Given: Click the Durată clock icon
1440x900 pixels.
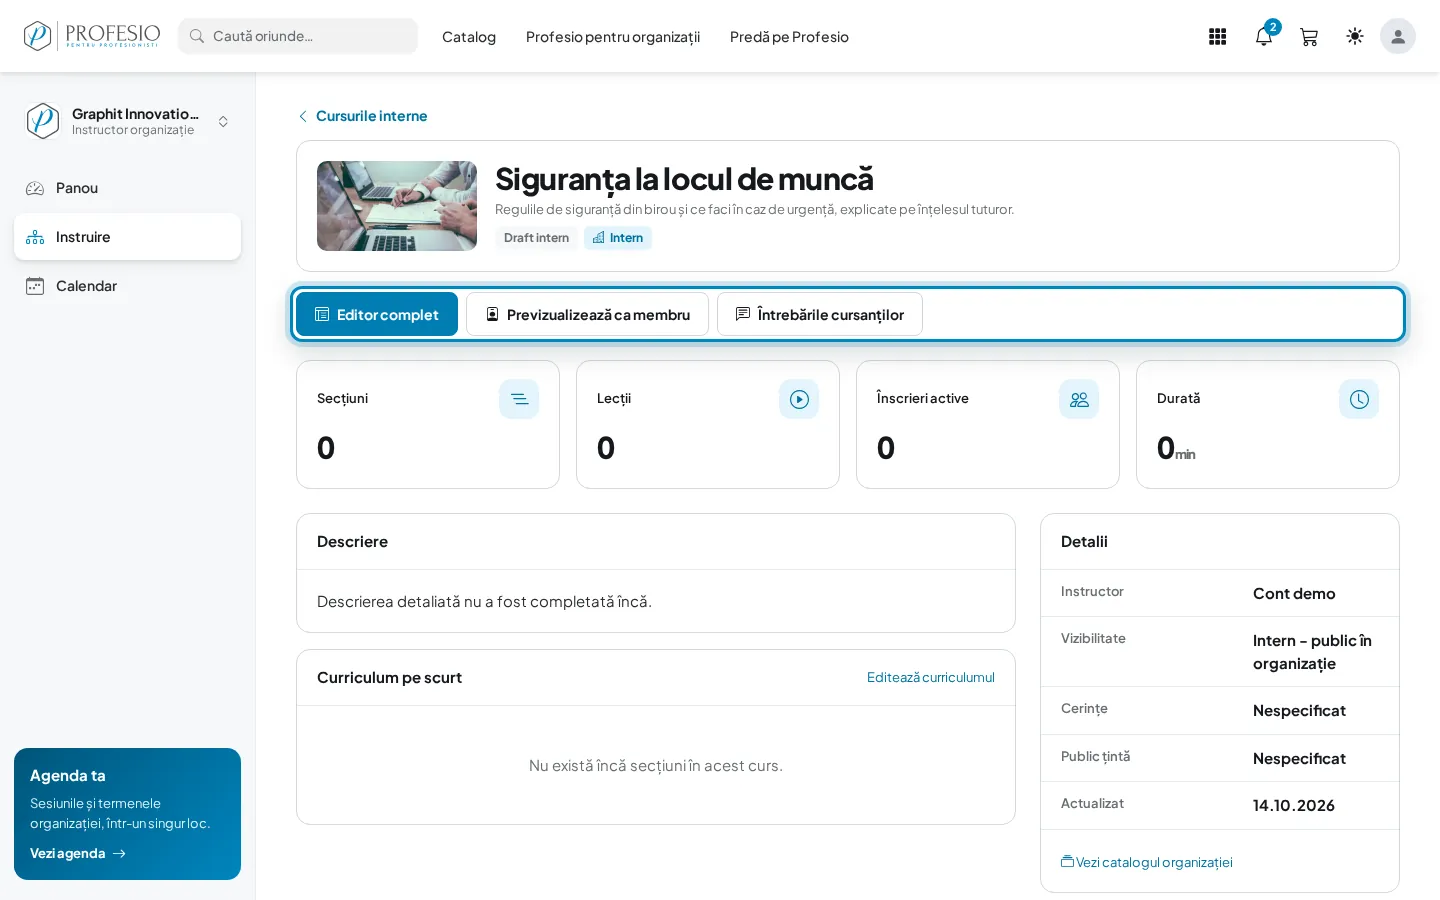Looking at the screenshot, I should point(1359,399).
